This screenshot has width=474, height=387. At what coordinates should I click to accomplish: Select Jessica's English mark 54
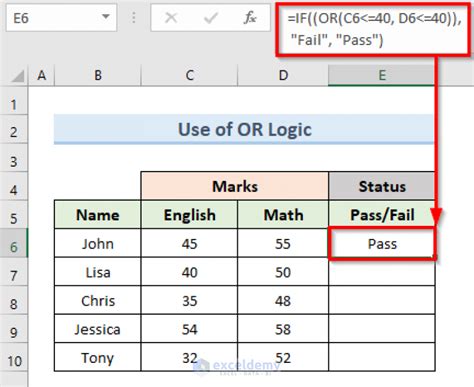coord(189,328)
